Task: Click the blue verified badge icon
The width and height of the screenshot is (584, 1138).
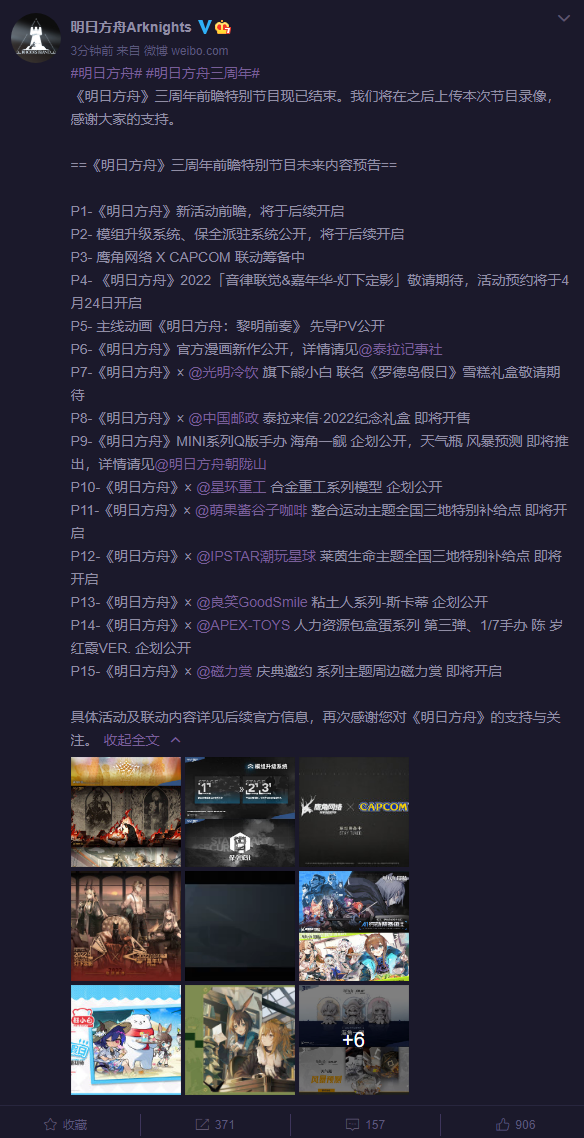Action: pos(205,27)
